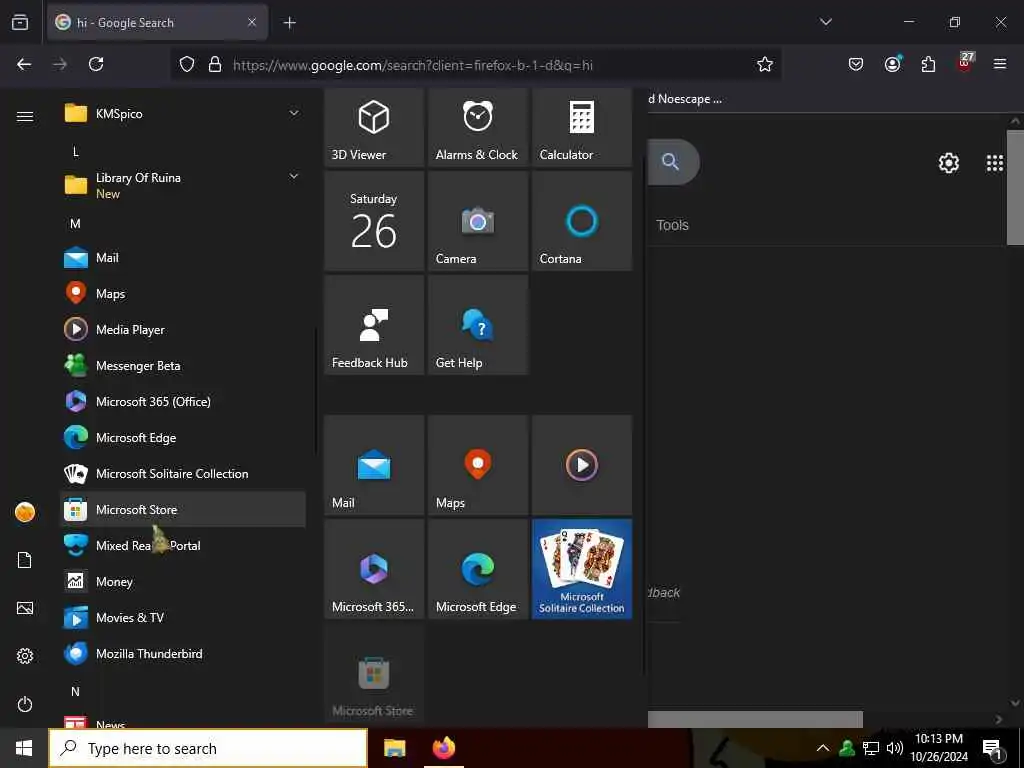1024x768 pixels.
Task: Open the Microsoft Store tile
Action: [374, 673]
